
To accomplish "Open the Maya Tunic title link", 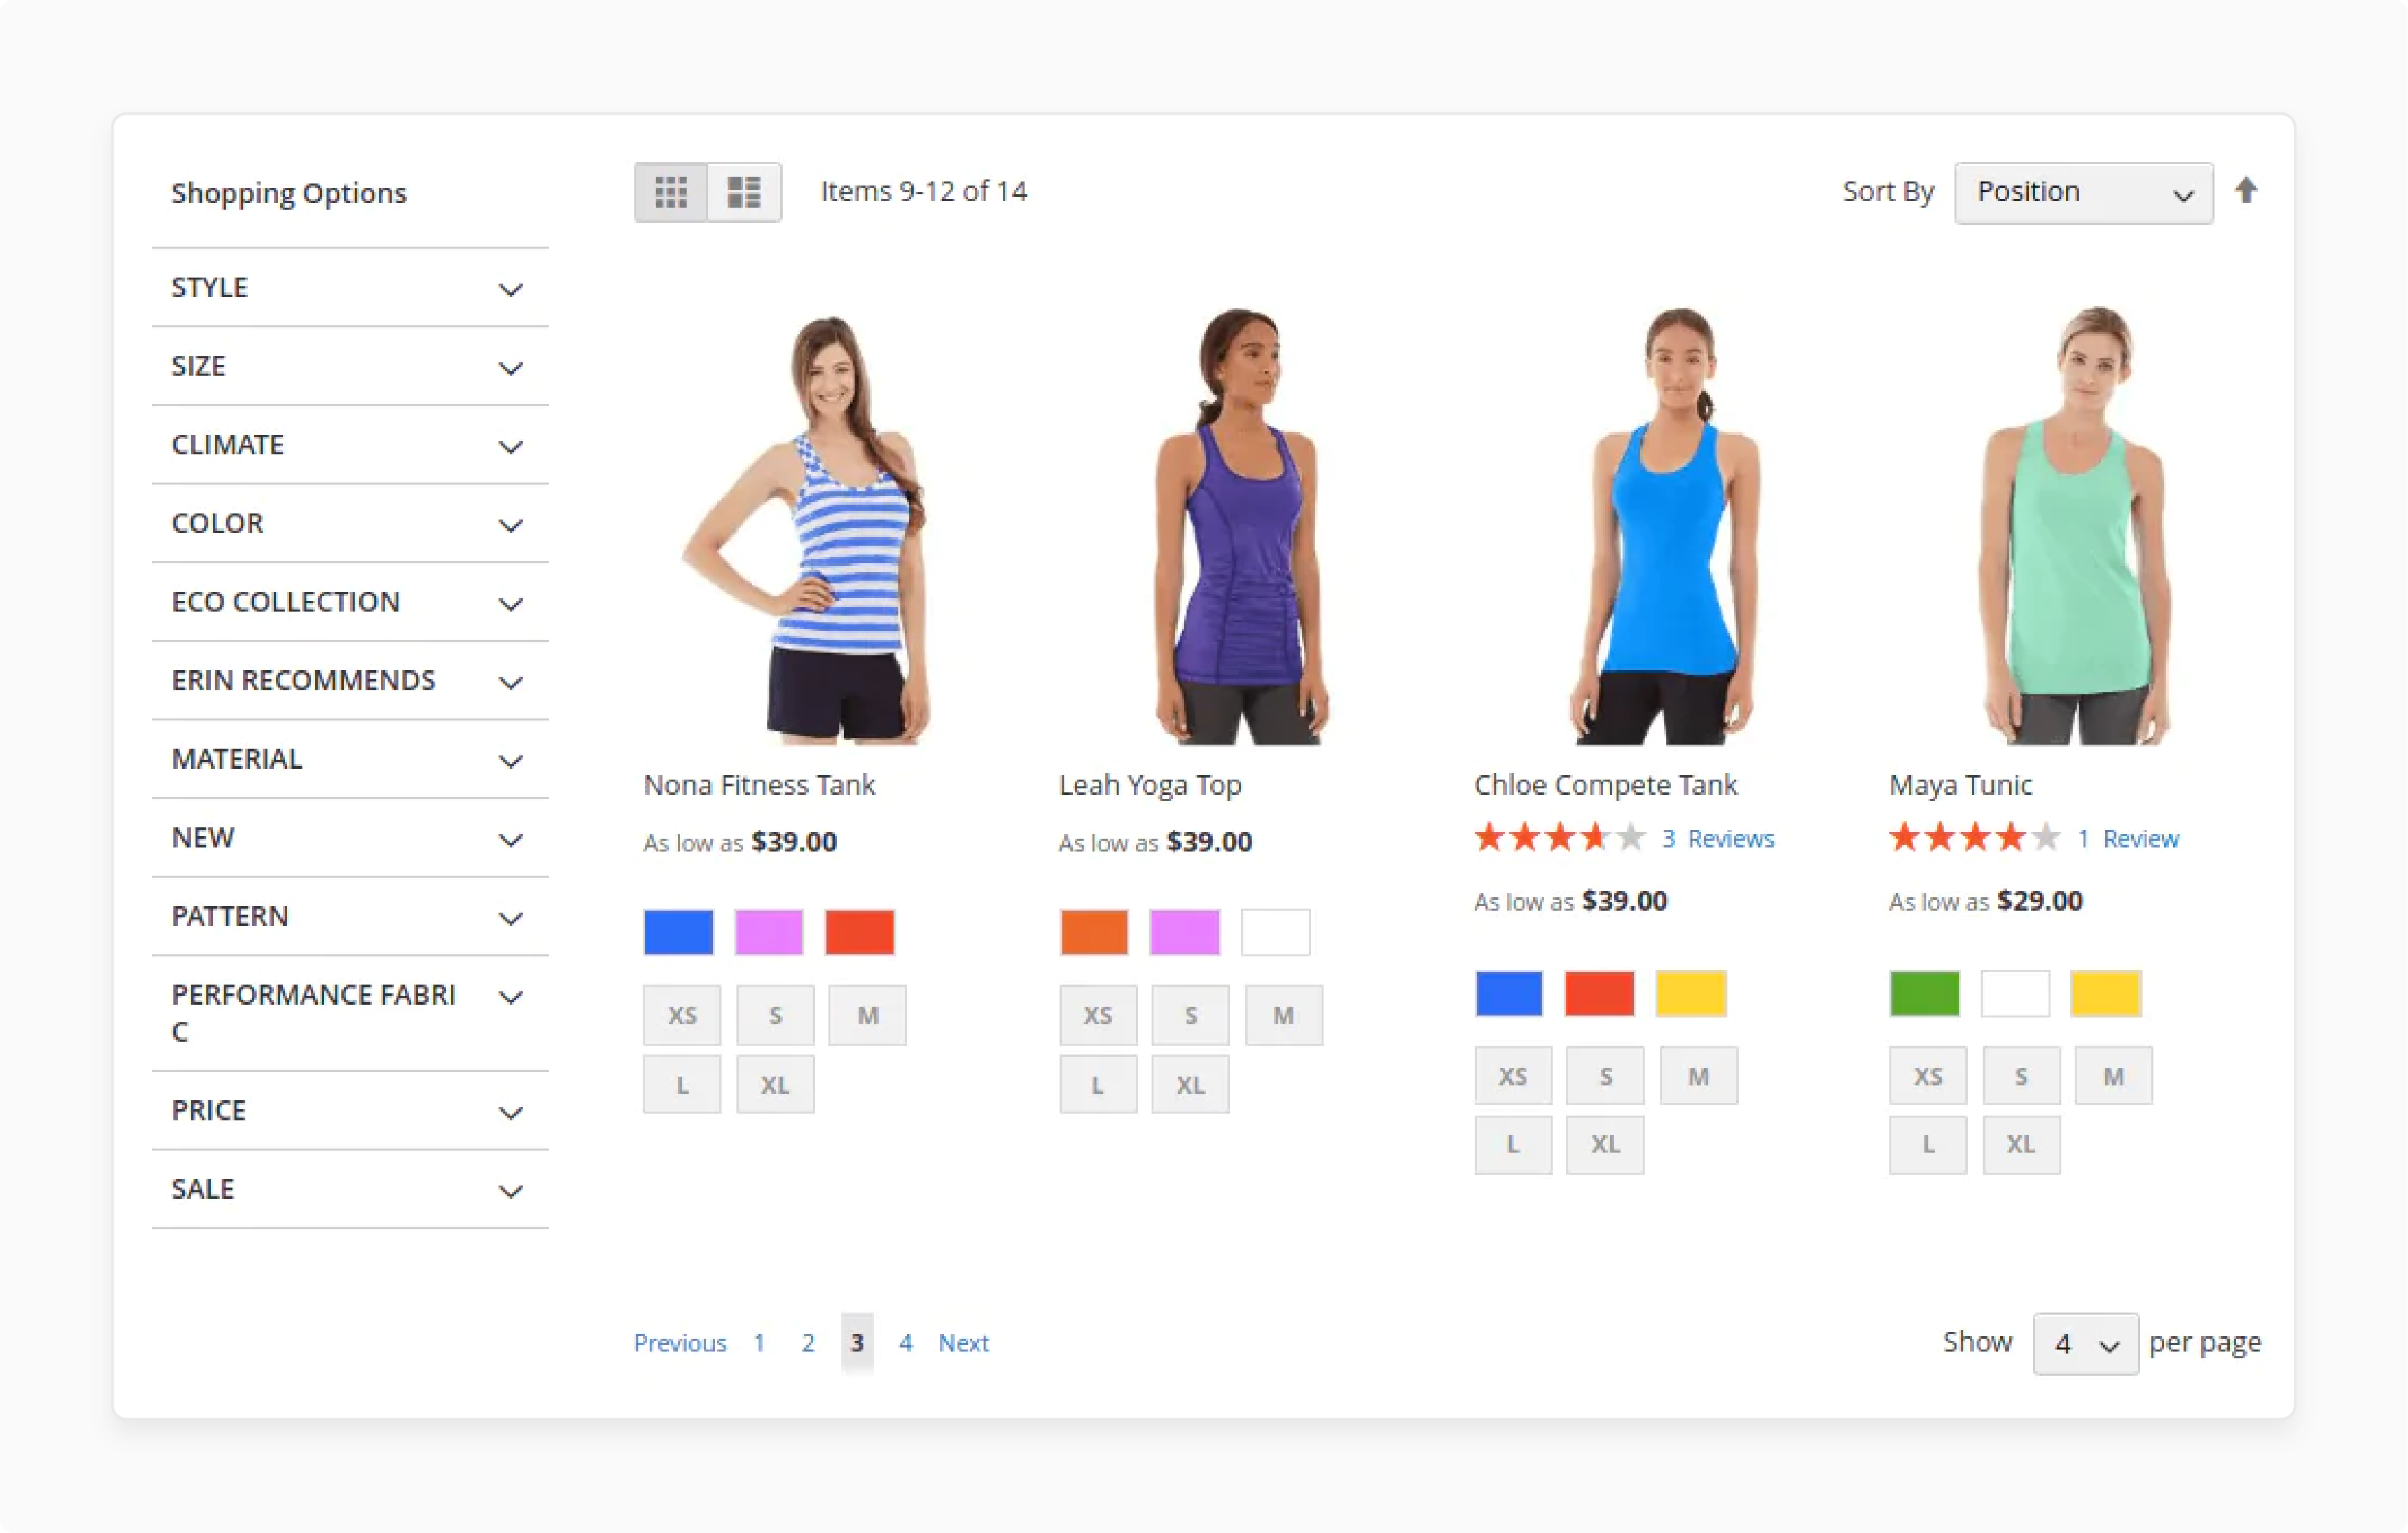I will [1960, 785].
